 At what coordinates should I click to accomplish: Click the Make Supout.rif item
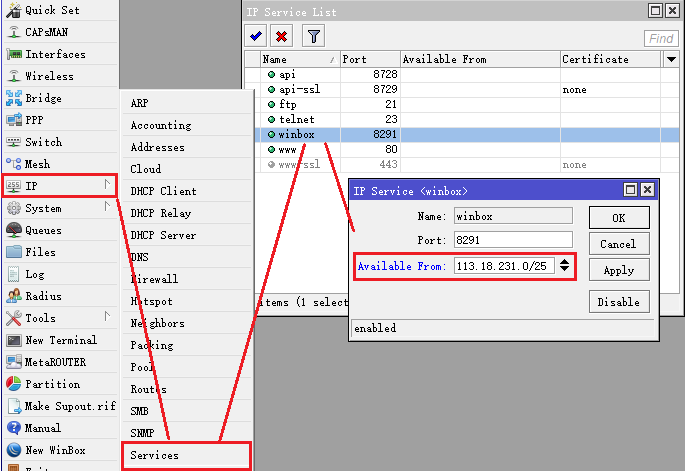point(70,406)
